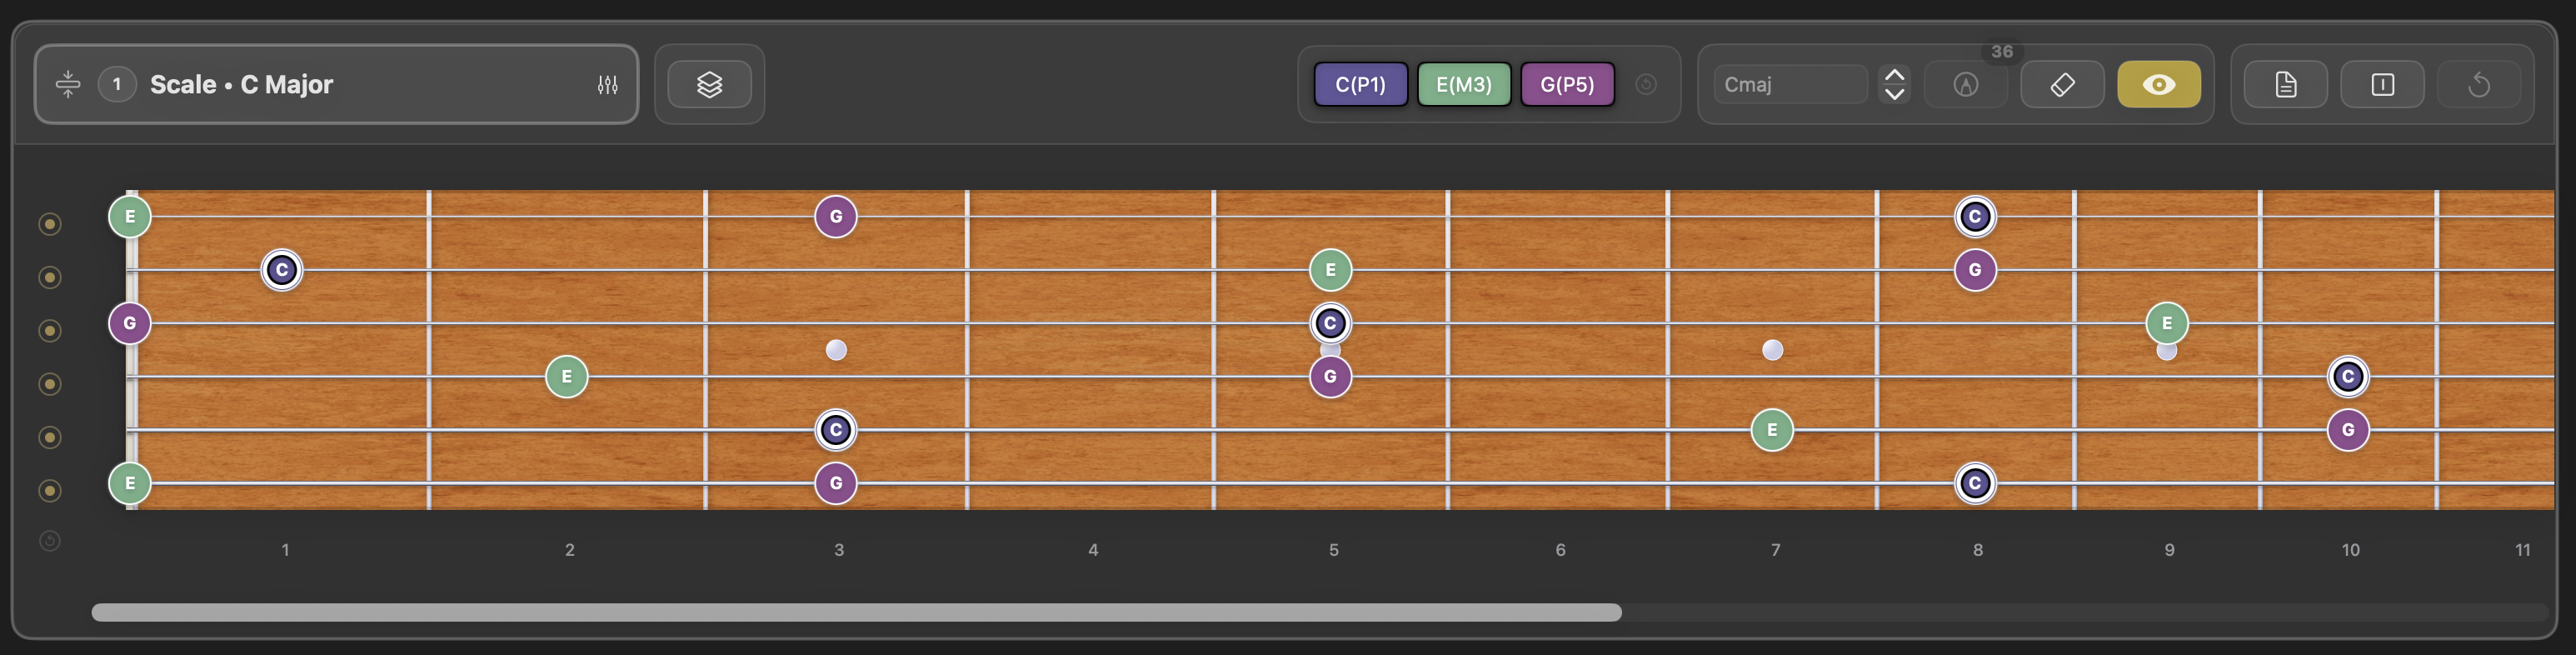Click the reset icon below the string toggles
Viewport: 2576px width, 655px height.
[49, 541]
